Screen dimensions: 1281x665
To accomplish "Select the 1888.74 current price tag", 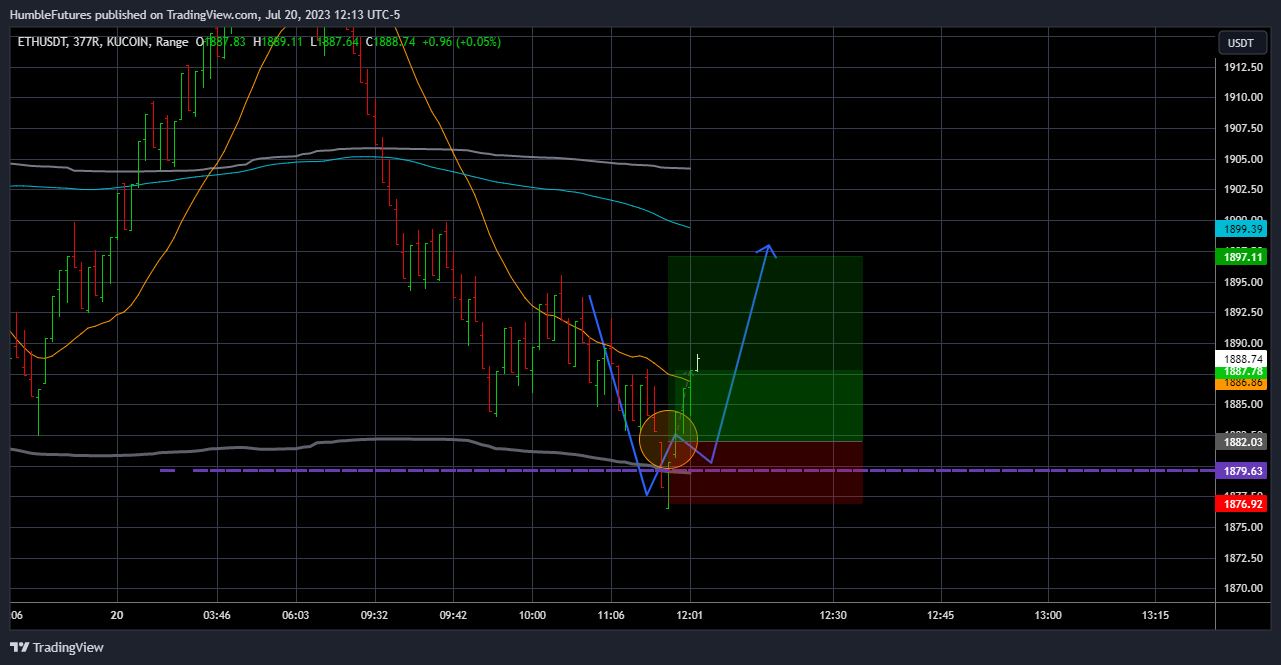I will point(1241,359).
